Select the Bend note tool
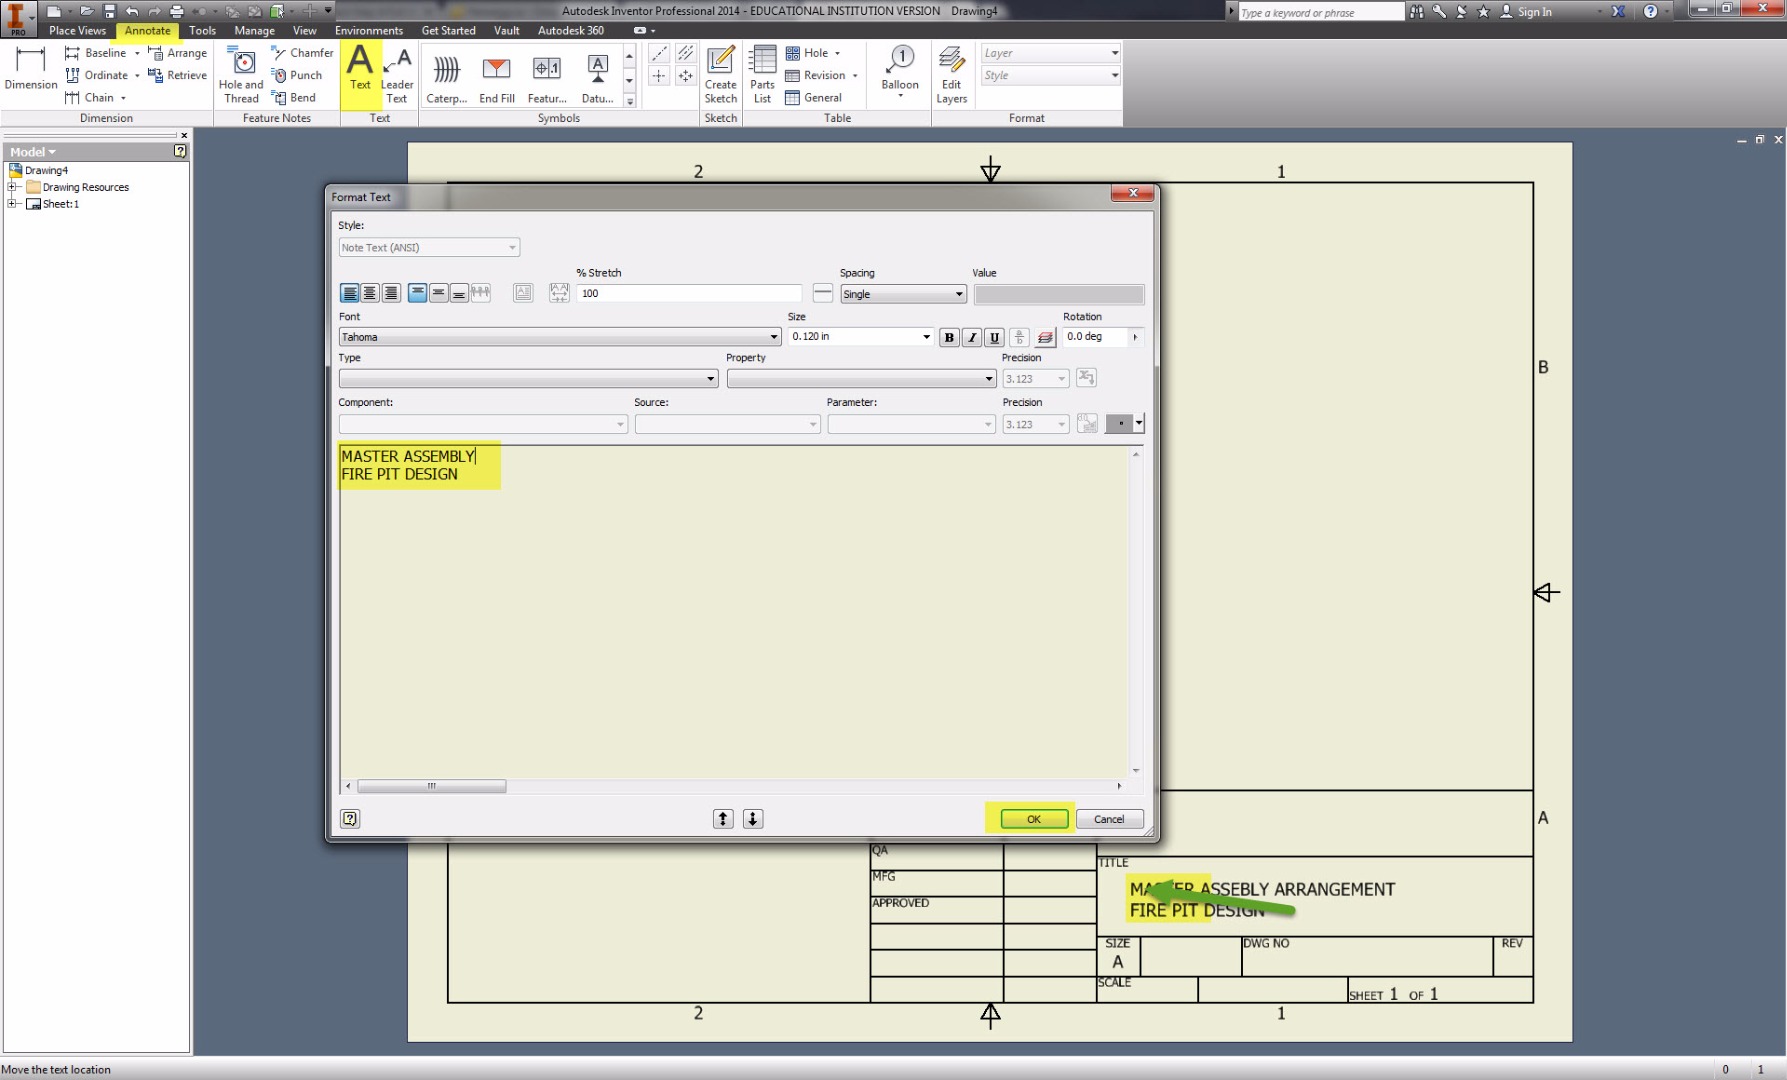Image resolution: width=1787 pixels, height=1080 pixels. 294,97
